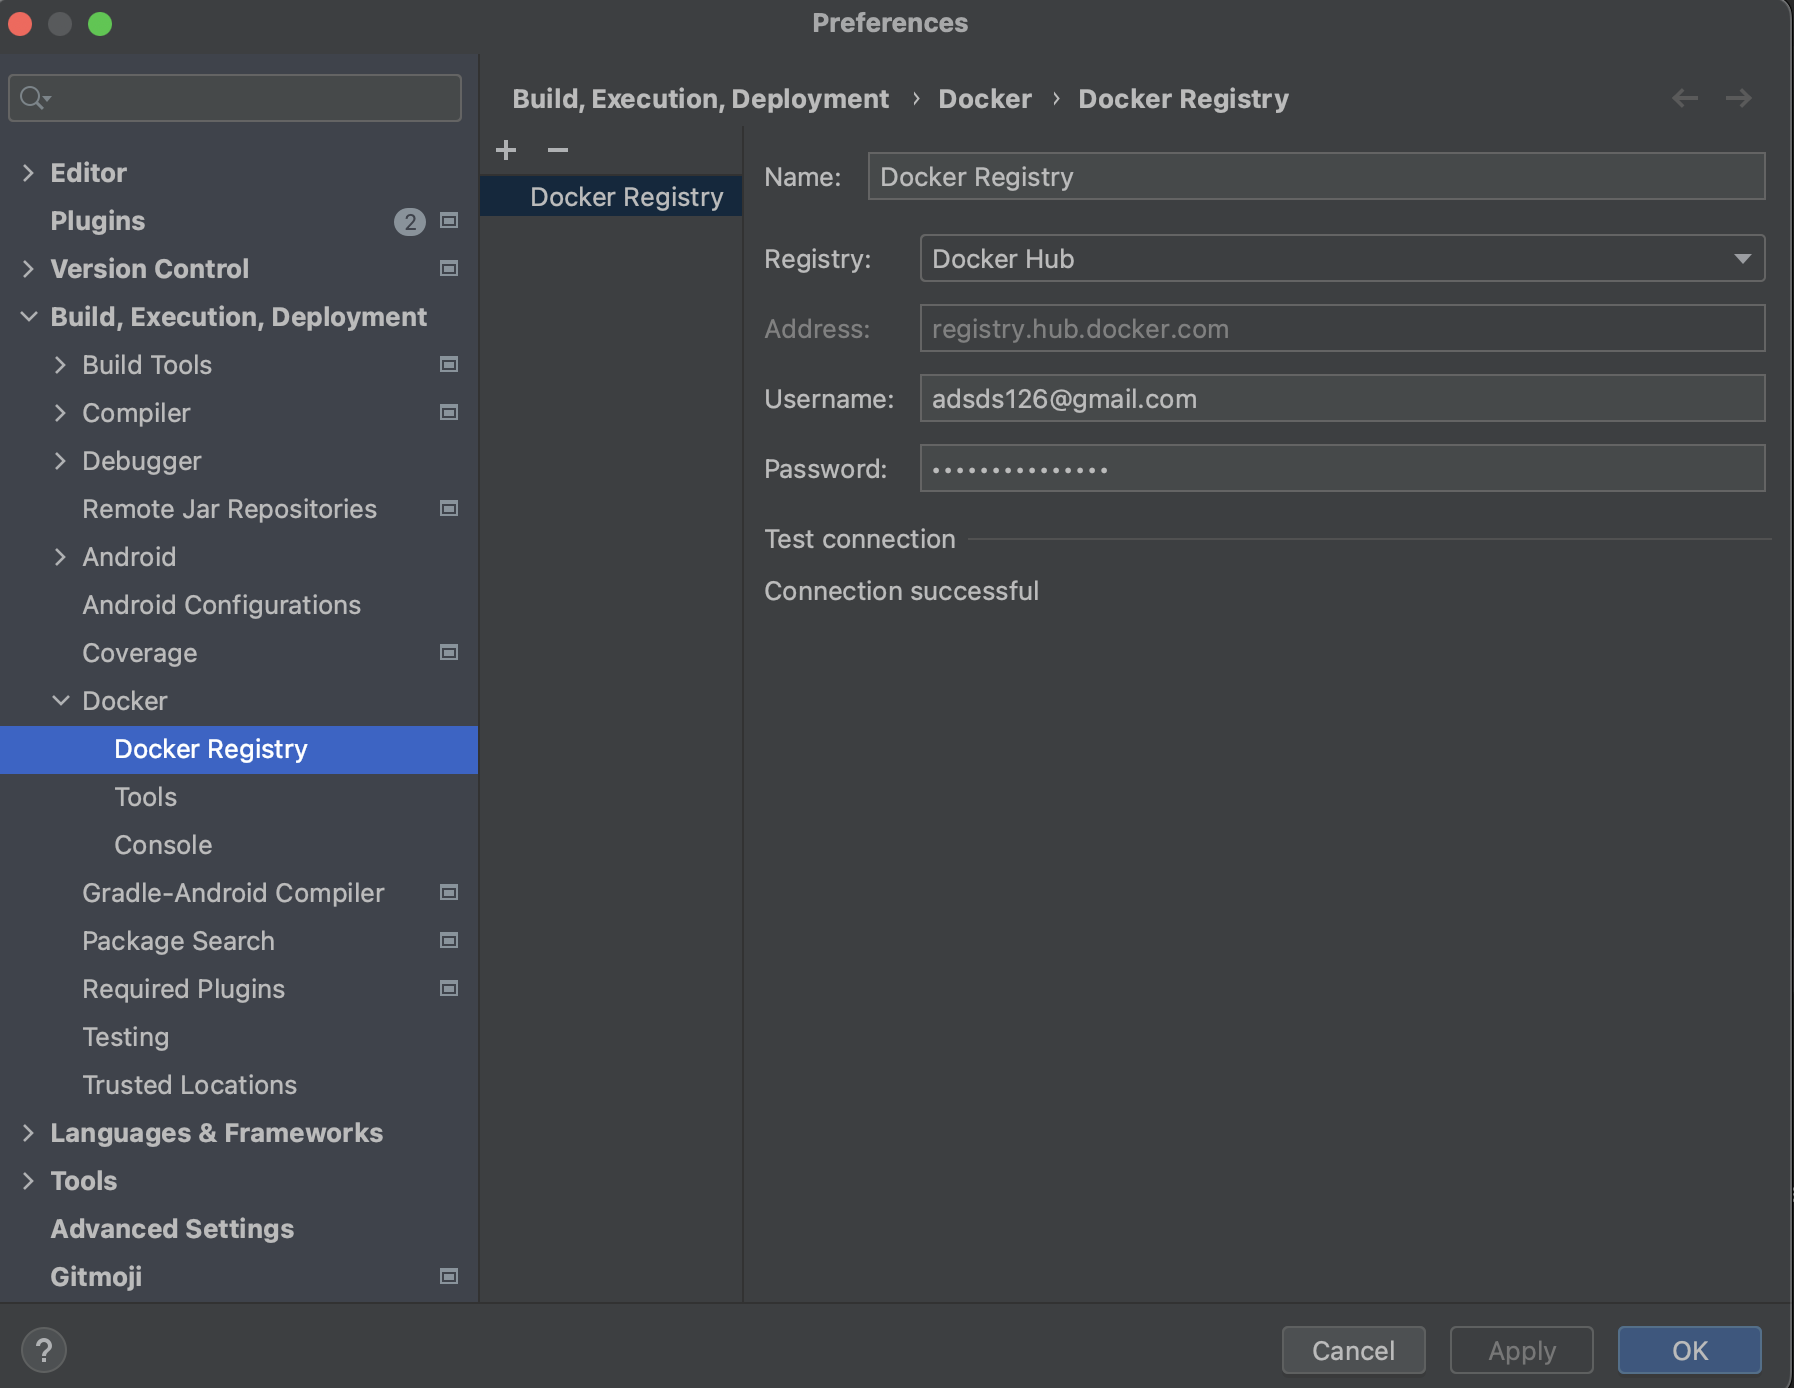
Task: Expand Languages & Frameworks group
Action: [28, 1133]
